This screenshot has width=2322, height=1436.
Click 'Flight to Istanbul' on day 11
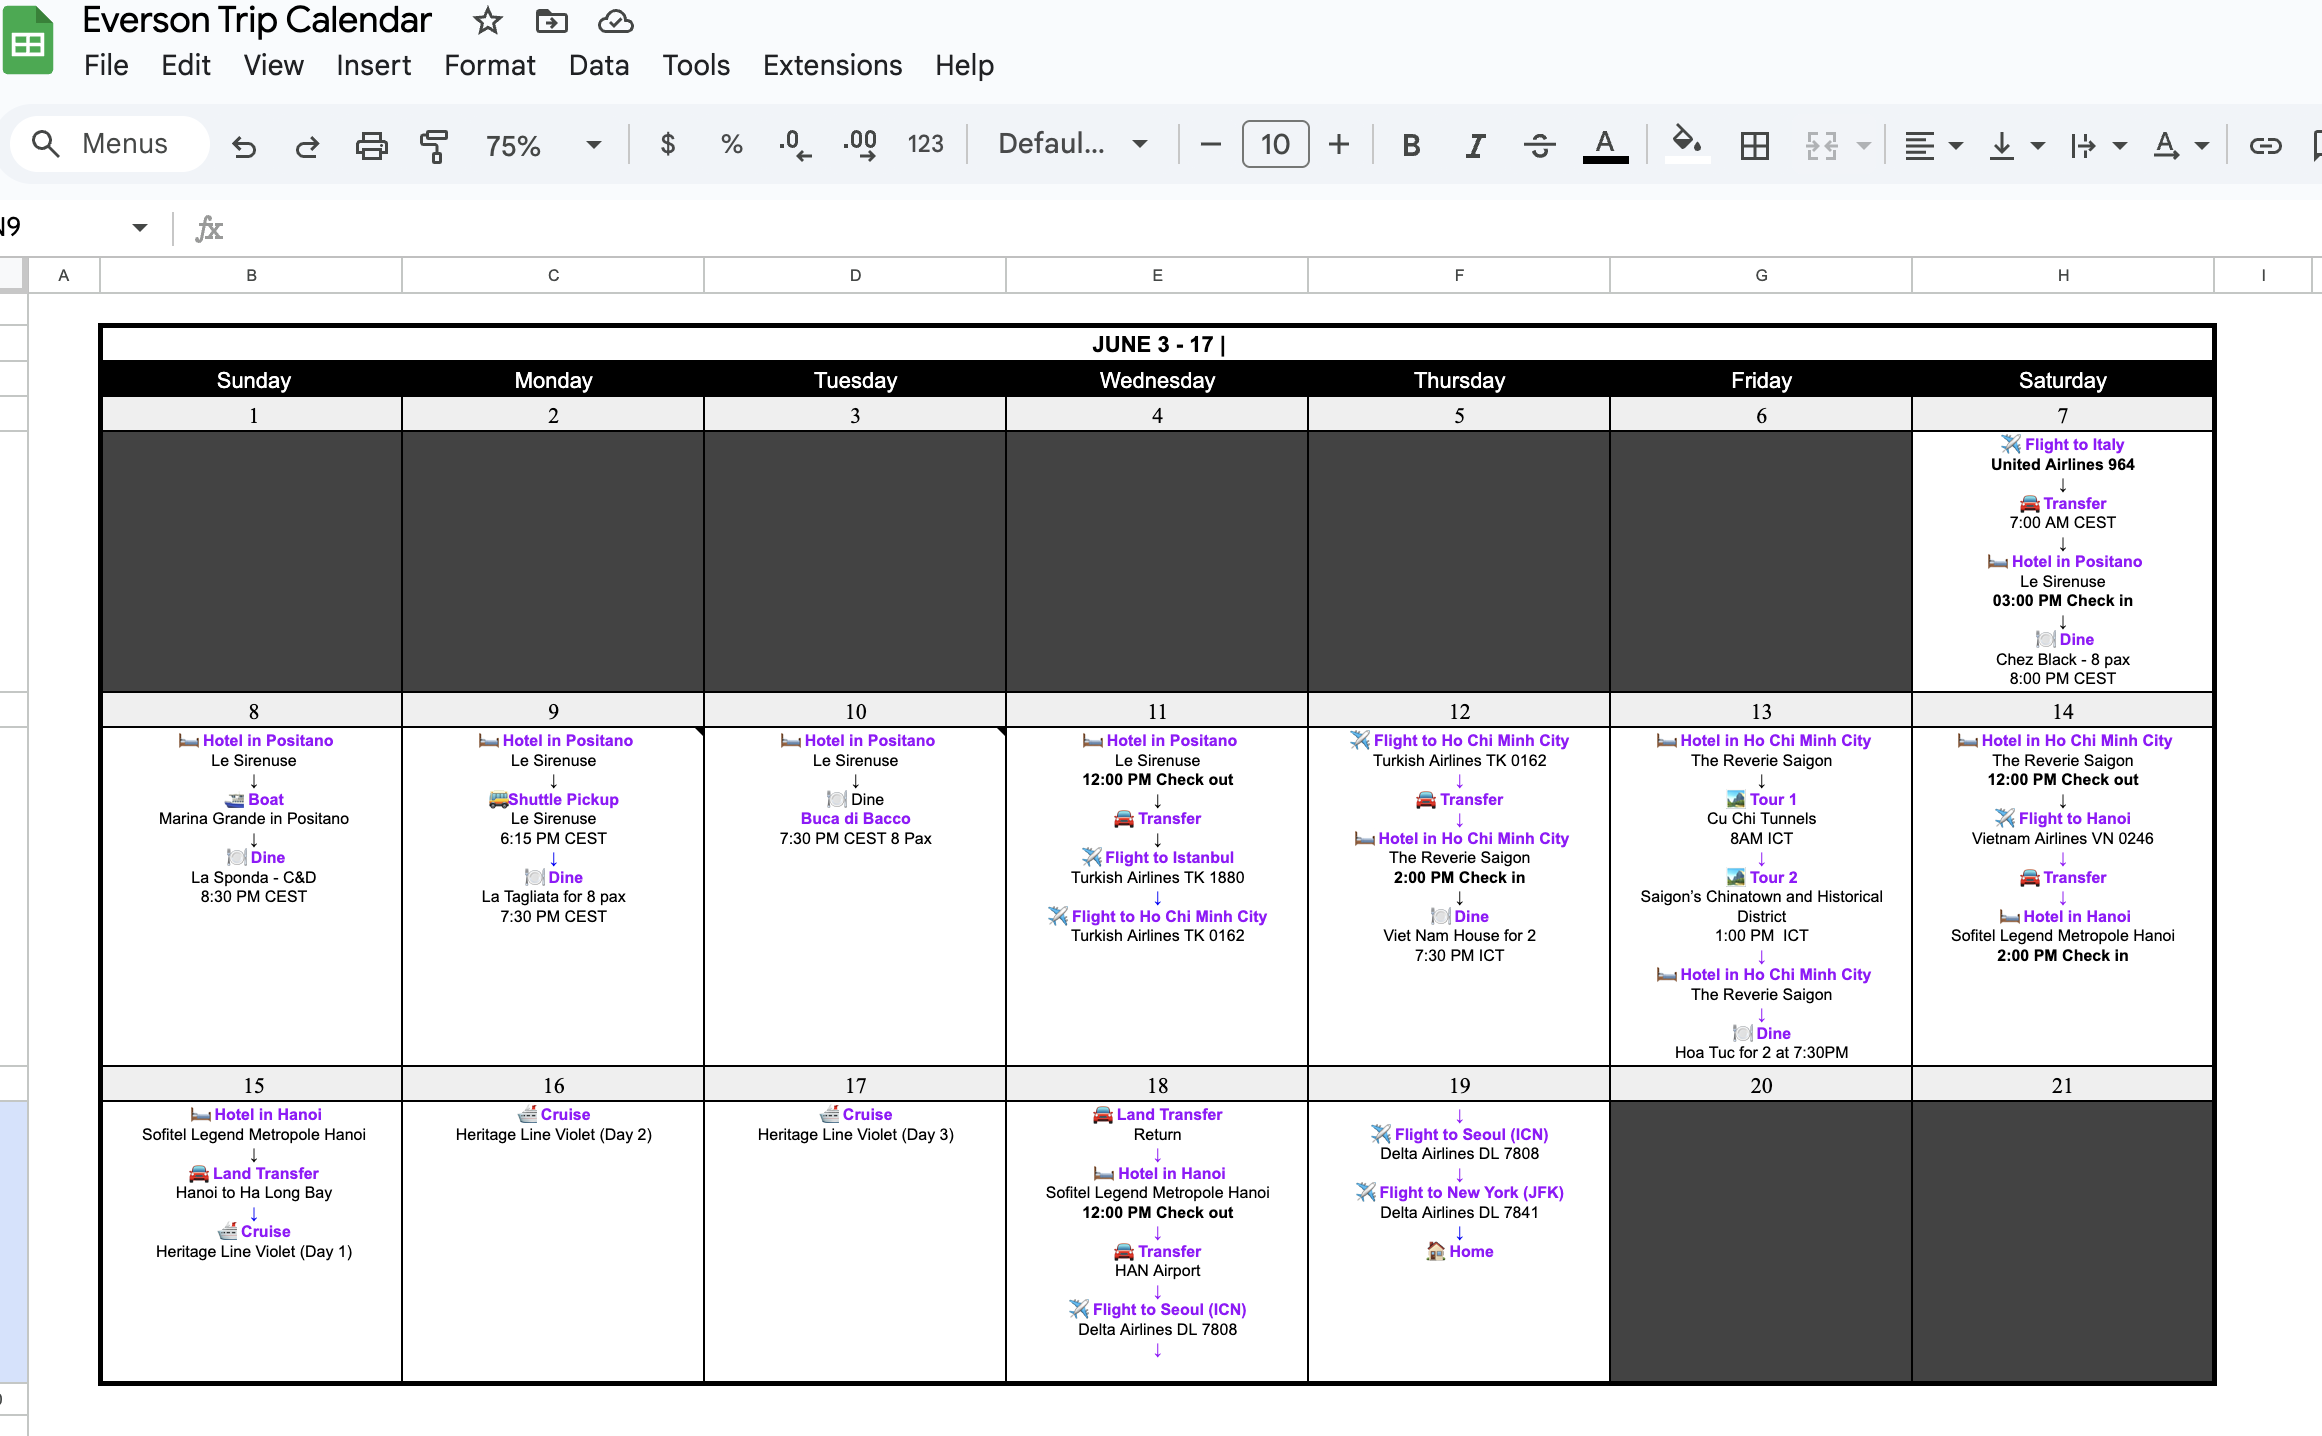(x=1169, y=857)
